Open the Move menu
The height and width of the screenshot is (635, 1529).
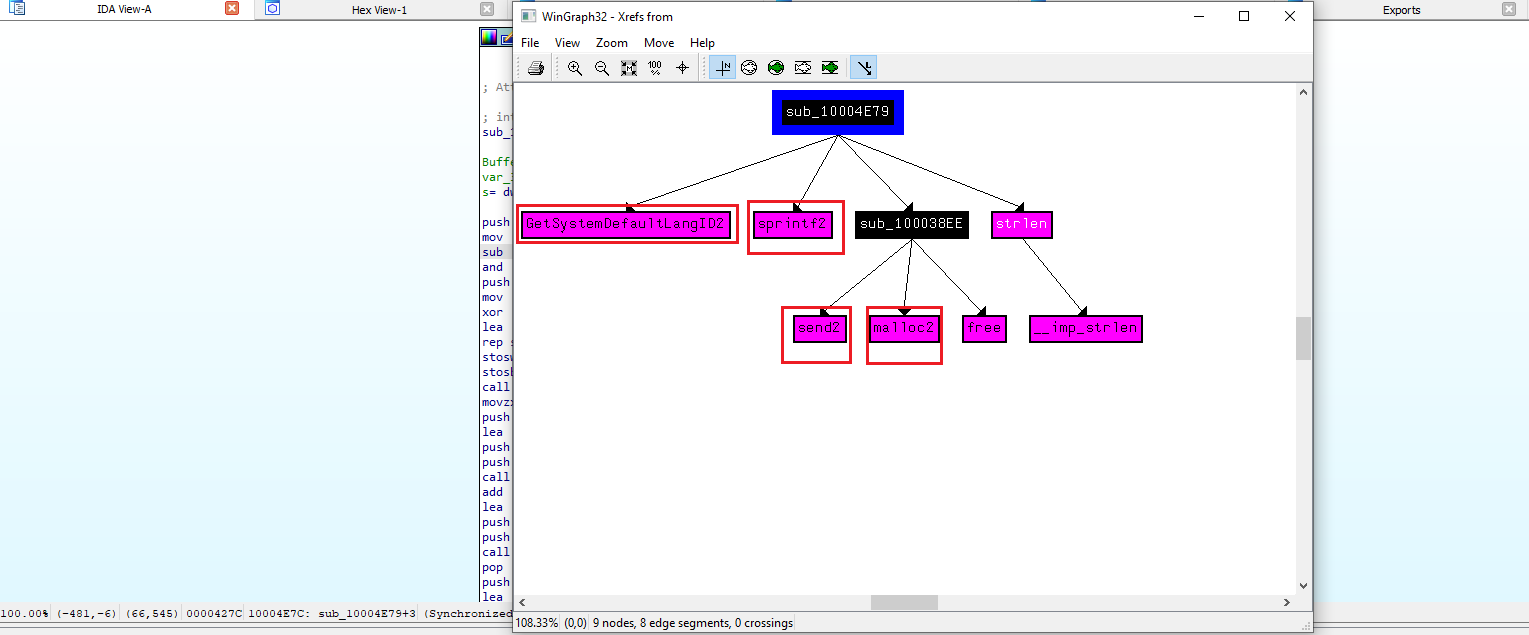click(x=659, y=43)
